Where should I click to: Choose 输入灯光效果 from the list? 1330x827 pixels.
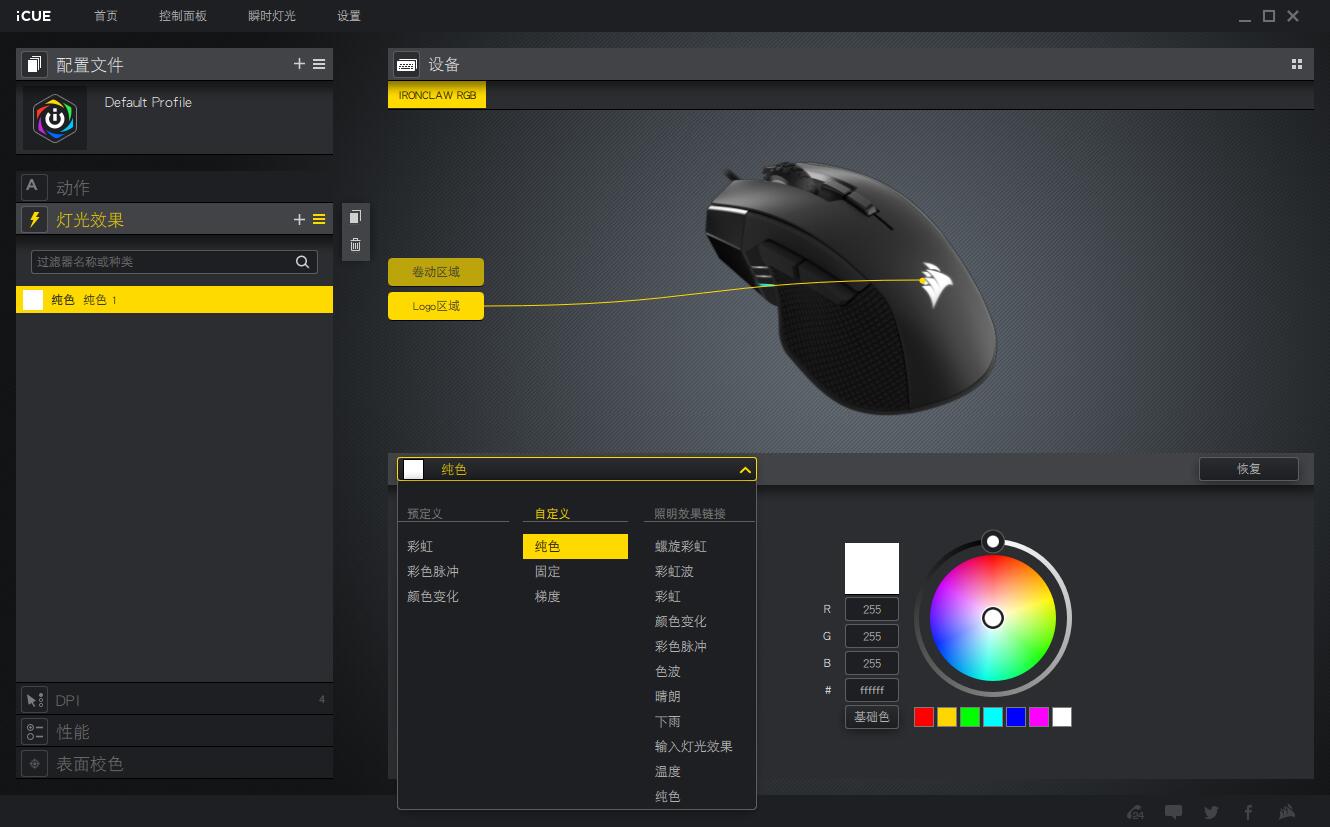[694, 747]
